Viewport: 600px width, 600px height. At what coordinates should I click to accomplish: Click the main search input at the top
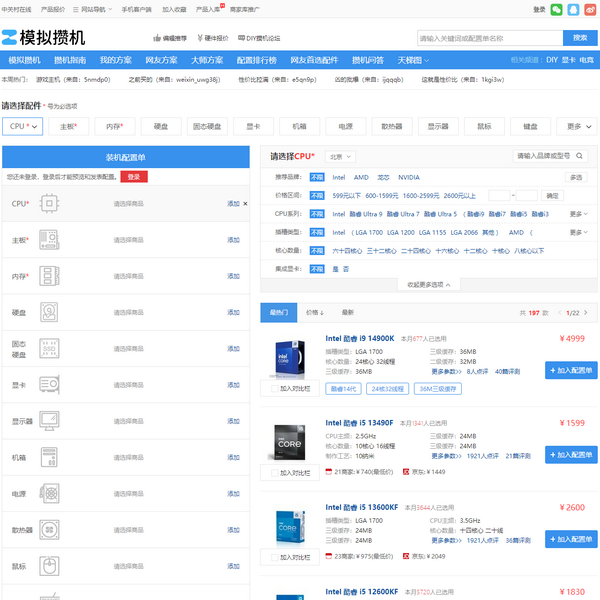[488, 38]
